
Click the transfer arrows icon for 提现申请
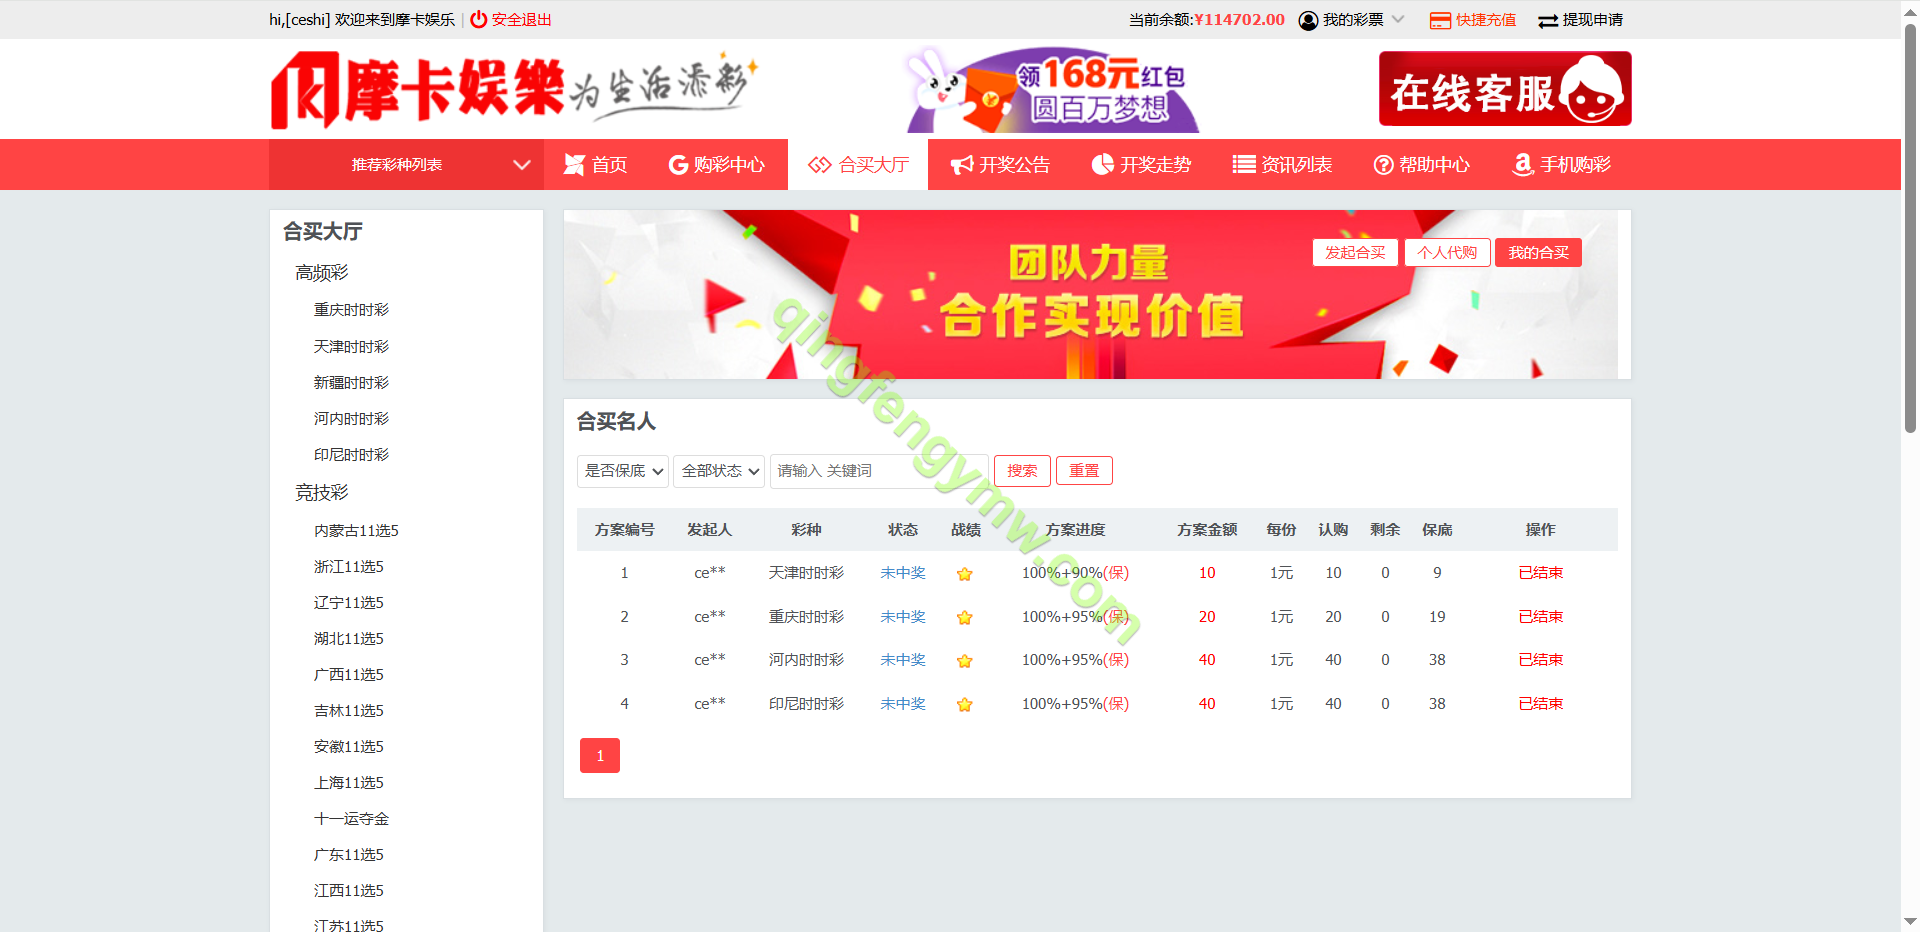click(1547, 21)
